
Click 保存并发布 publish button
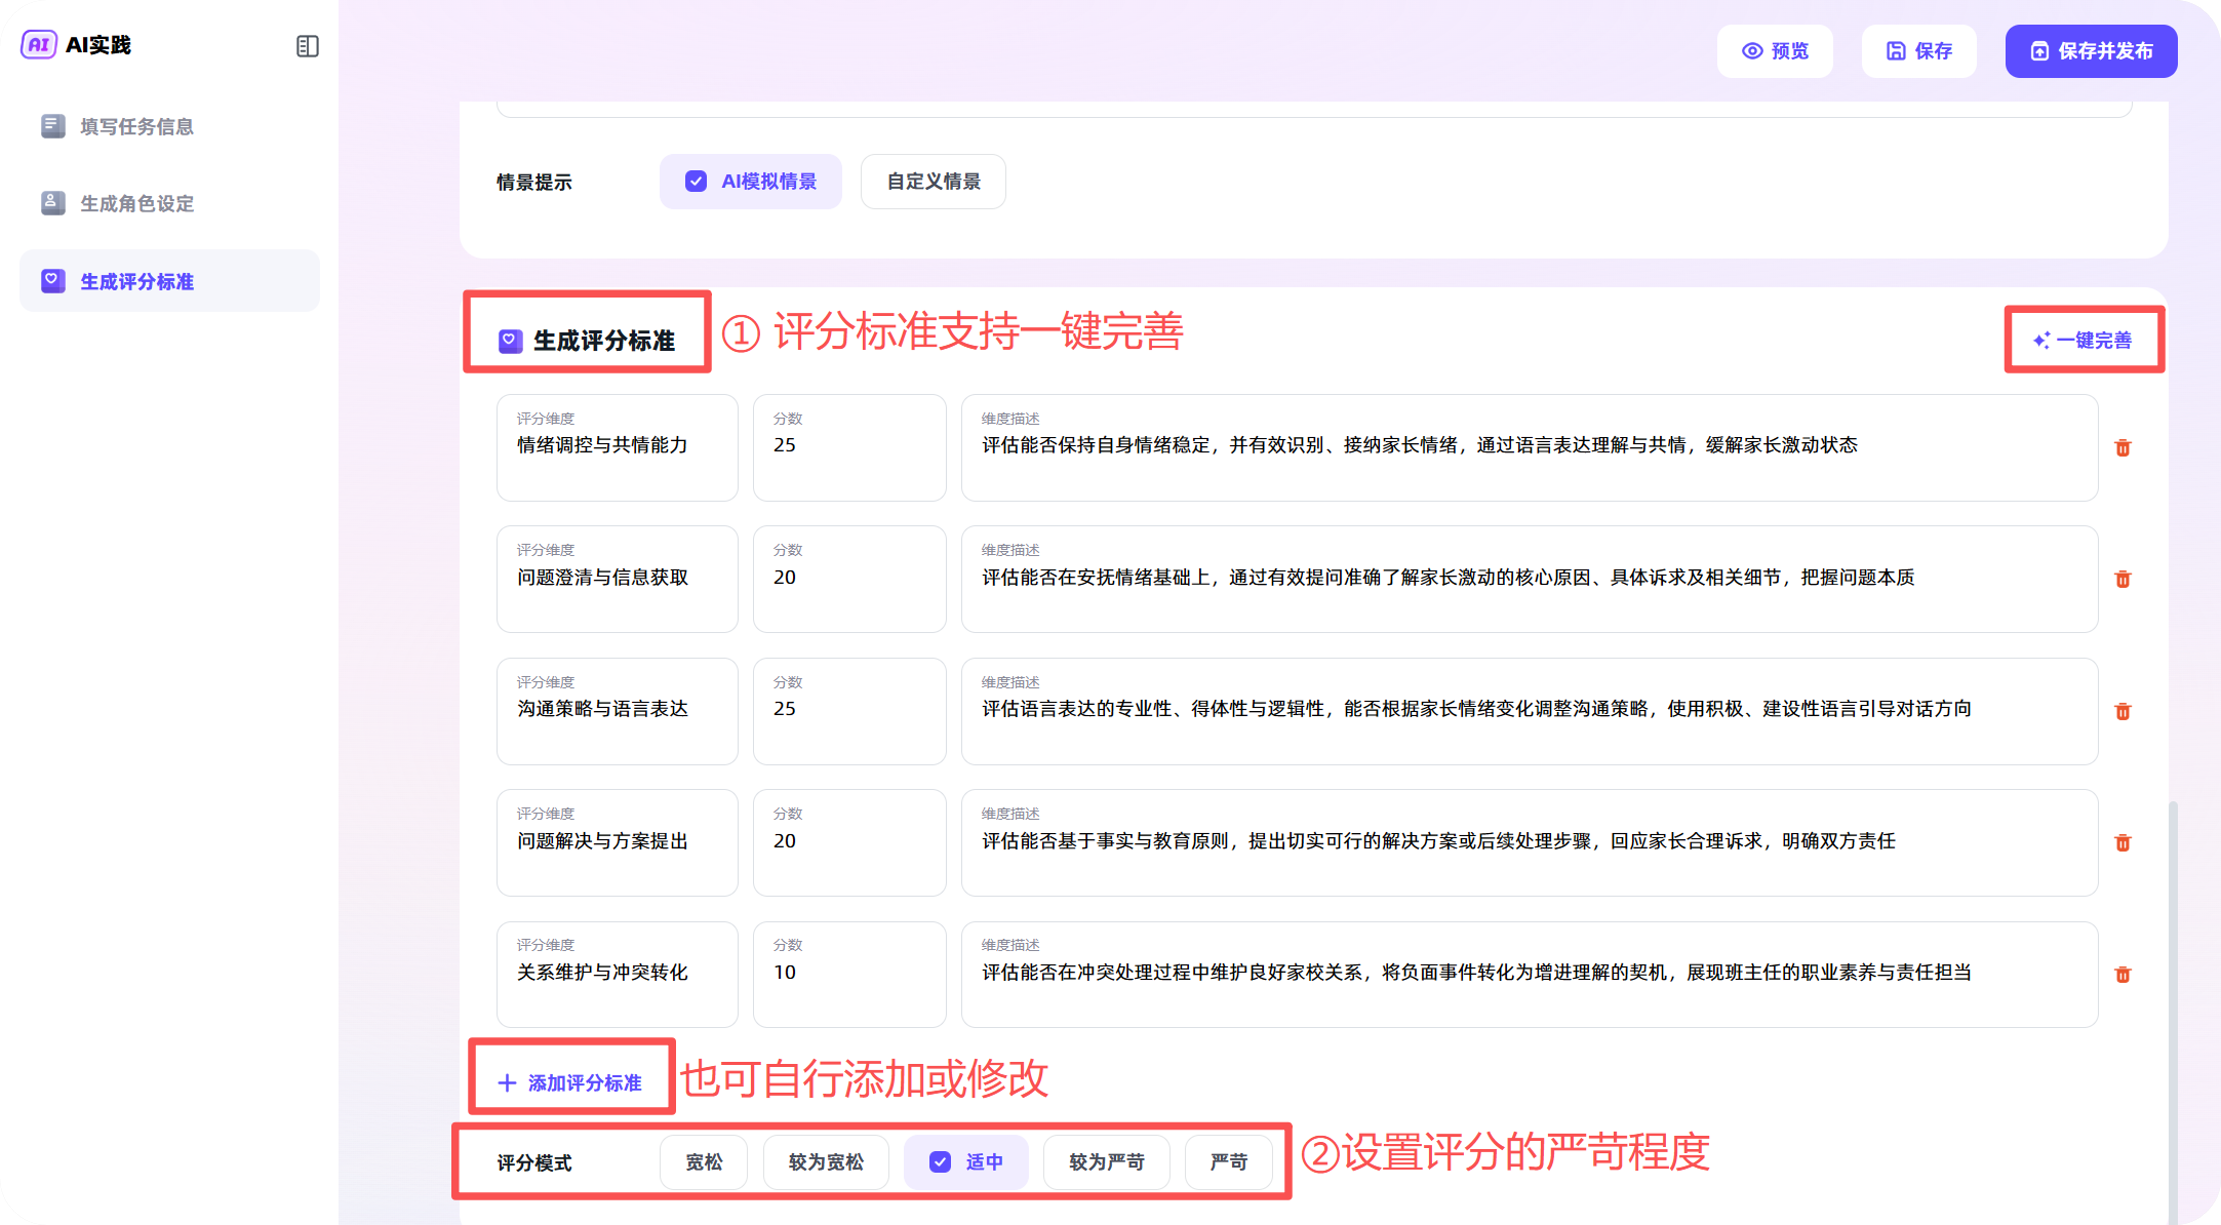coord(2091,51)
